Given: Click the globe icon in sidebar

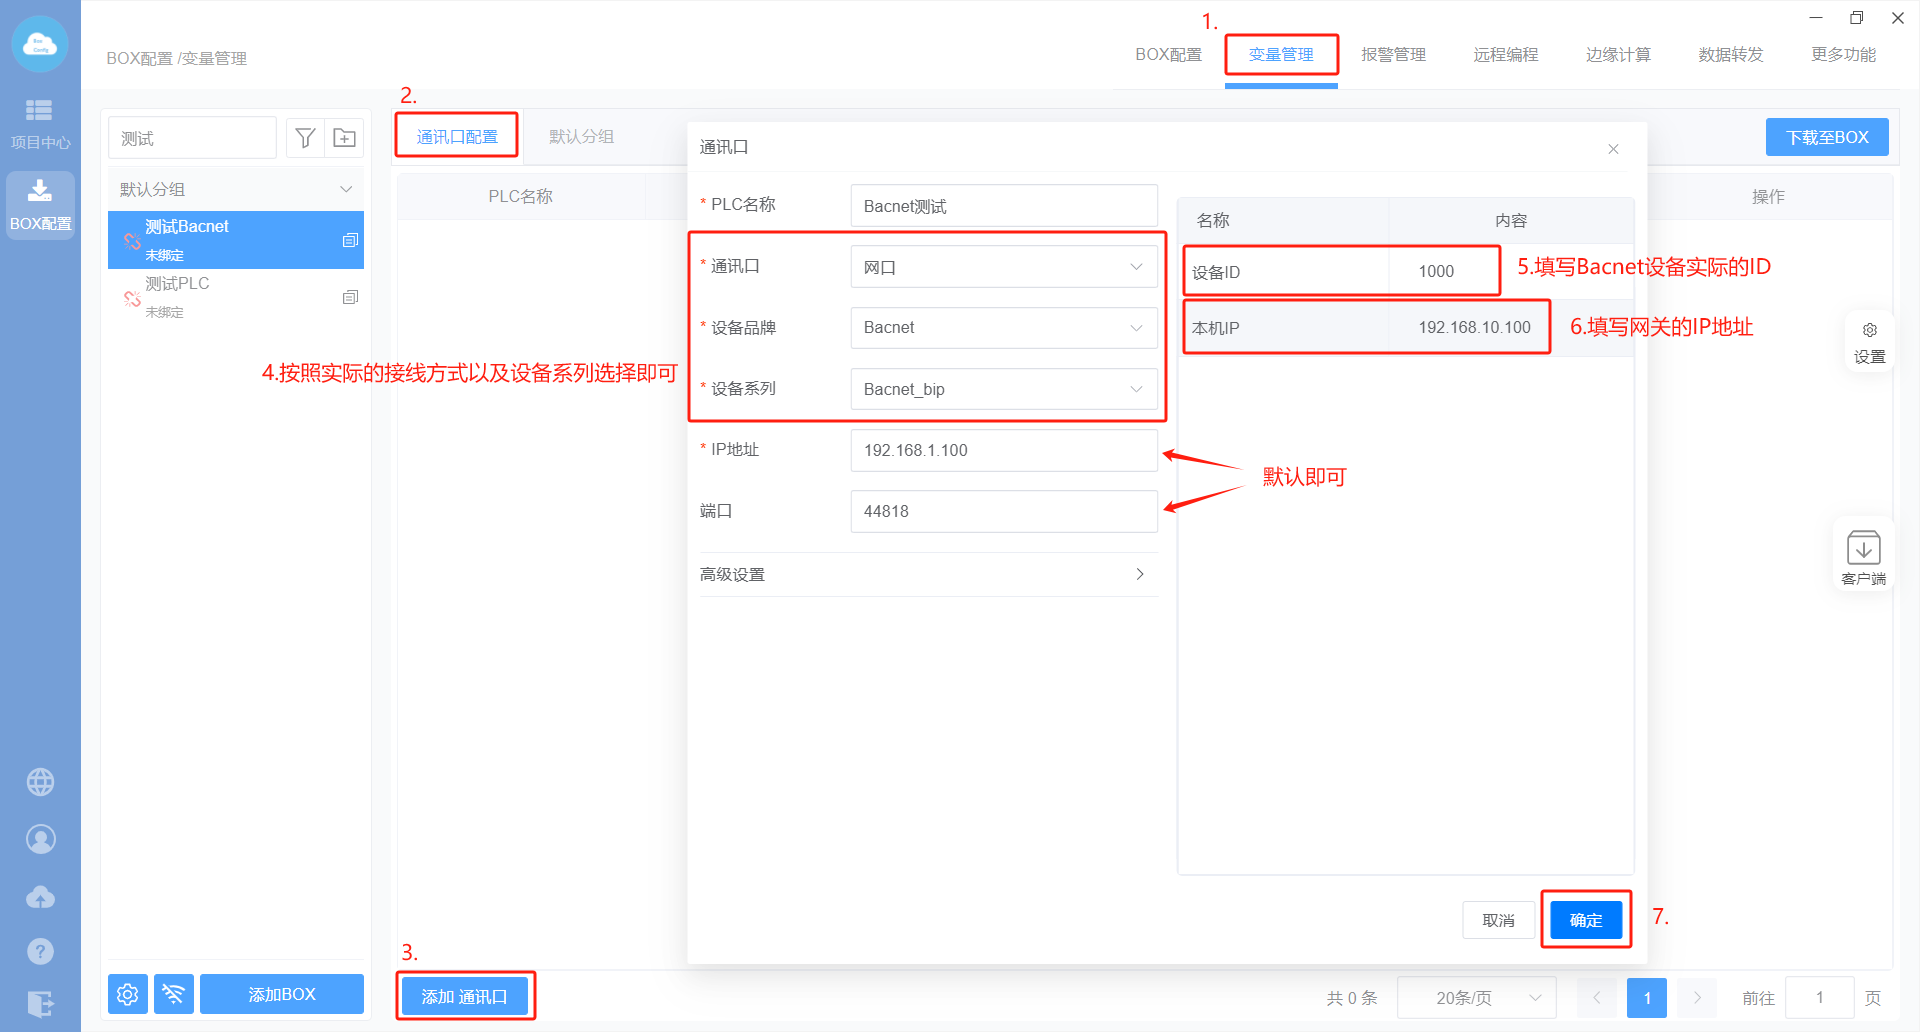Looking at the screenshot, I should [x=40, y=782].
